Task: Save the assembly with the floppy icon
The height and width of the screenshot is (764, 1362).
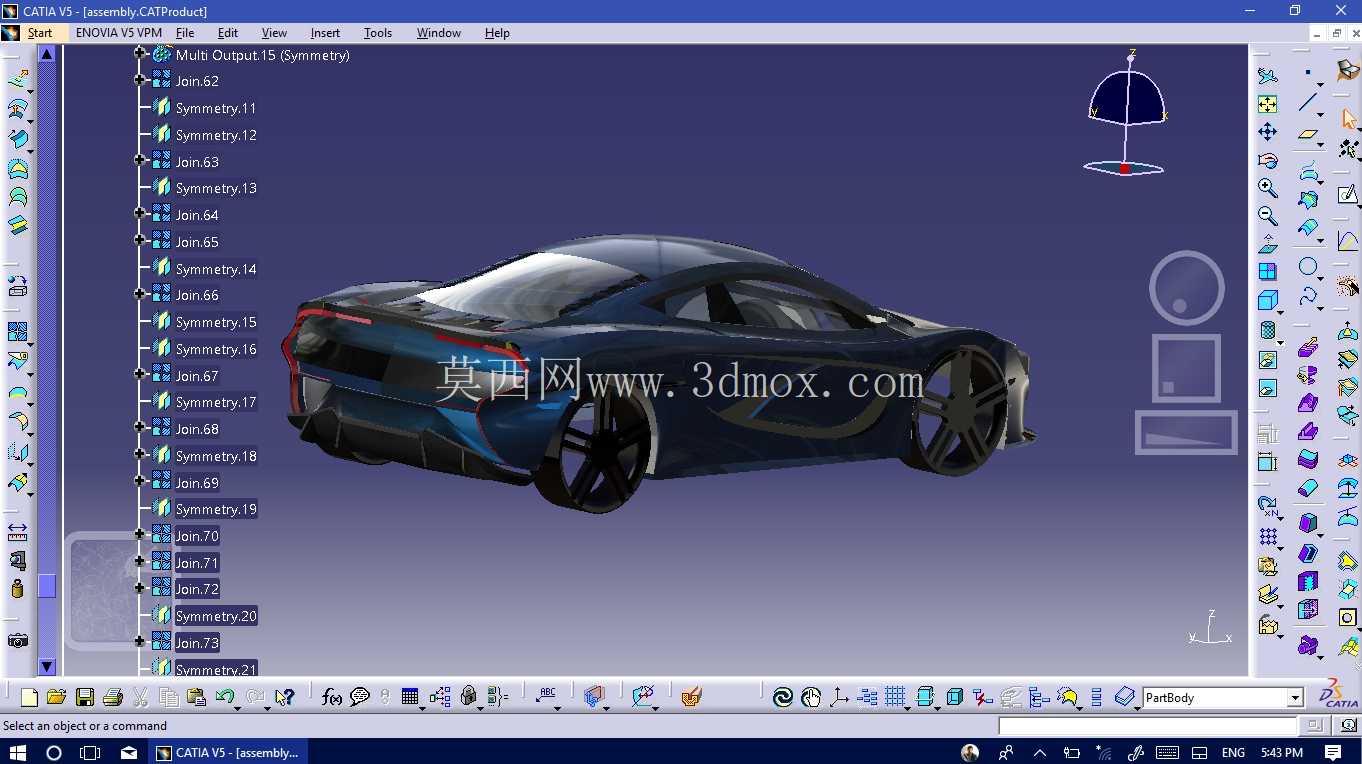Action: tap(85, 697)
